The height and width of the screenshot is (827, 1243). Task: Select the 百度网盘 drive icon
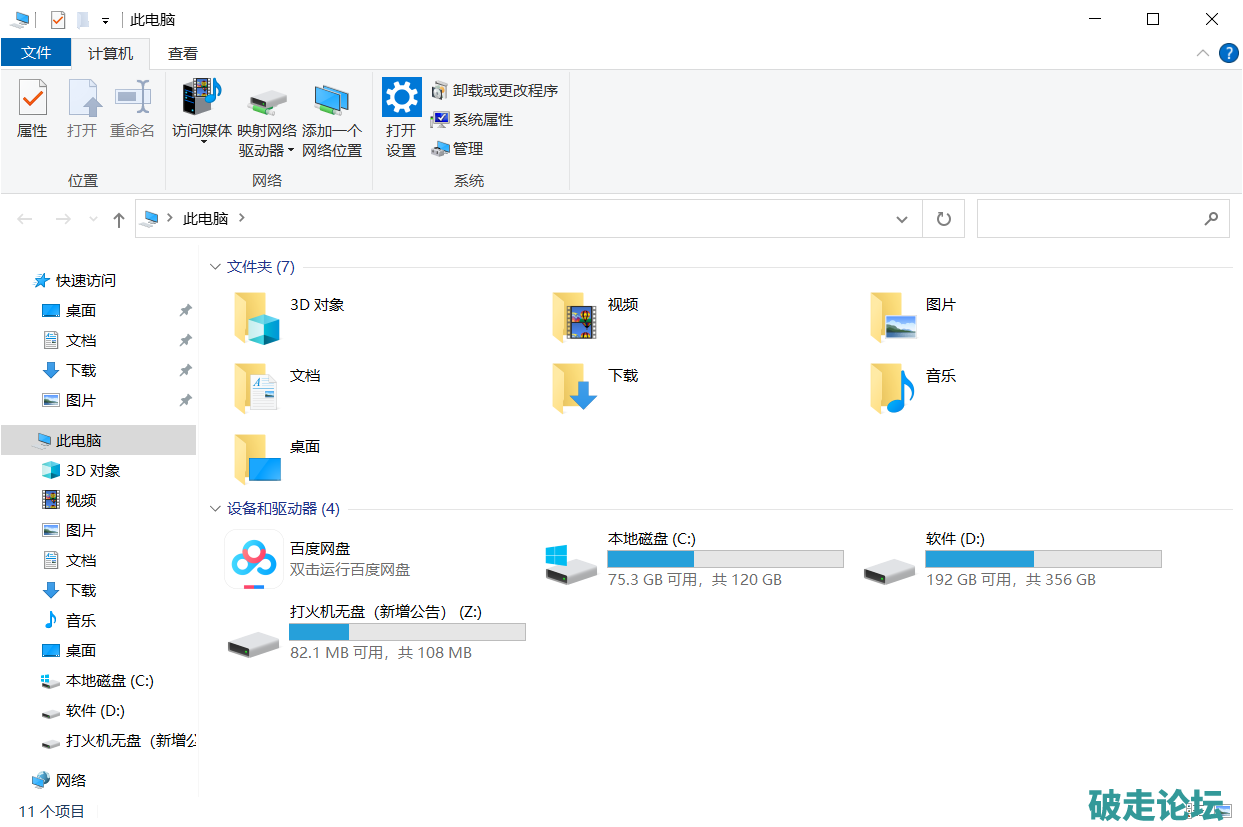254,560
